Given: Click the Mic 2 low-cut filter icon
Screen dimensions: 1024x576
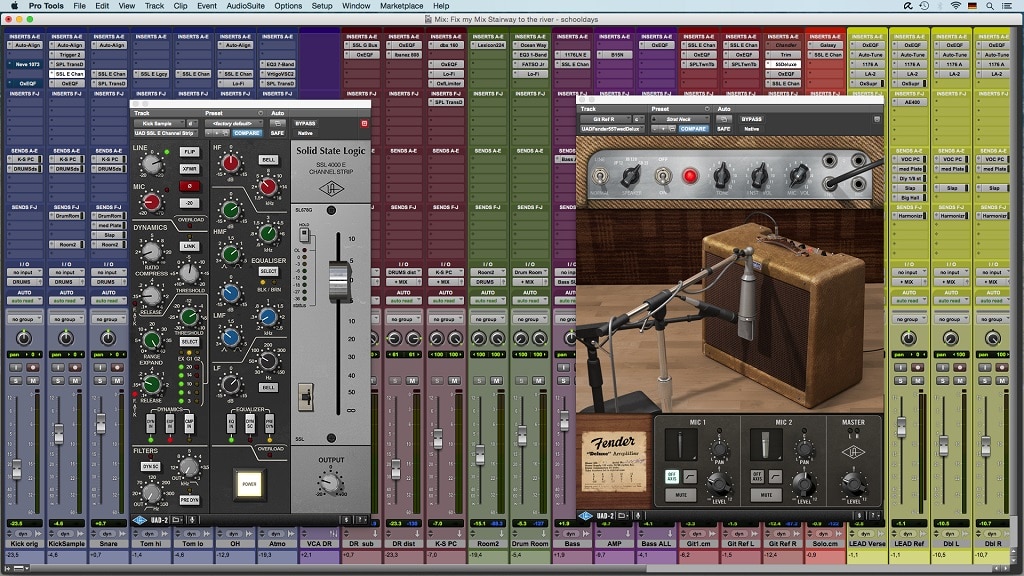Looking at the screenshot, I should click(x=775, y=476).
